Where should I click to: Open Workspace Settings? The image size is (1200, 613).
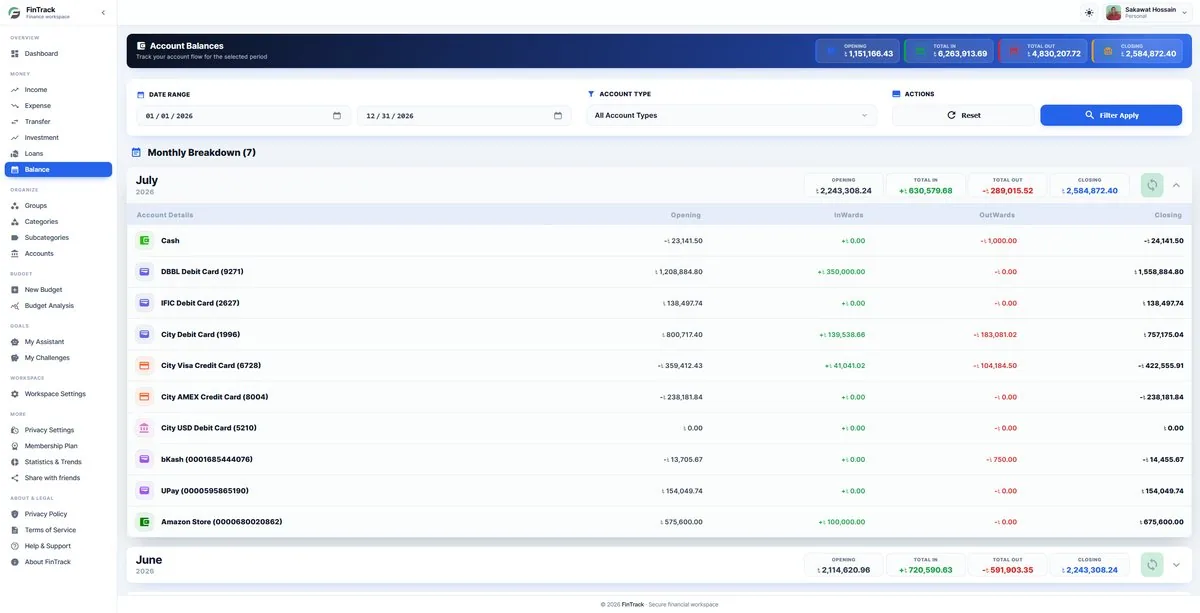tap(58, 394)
